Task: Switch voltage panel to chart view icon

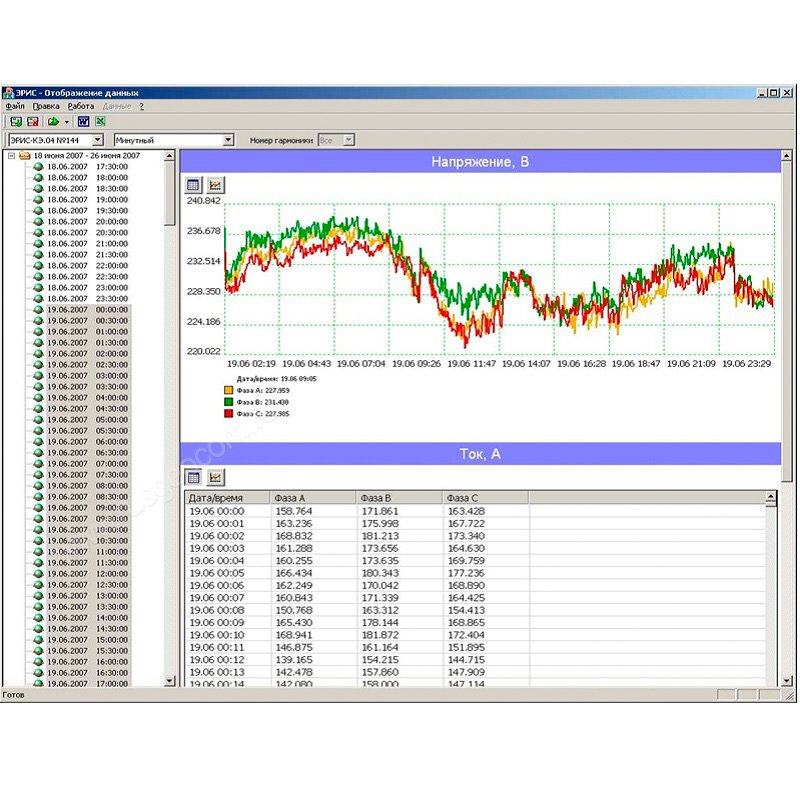Action: click(x=216, y=185)
